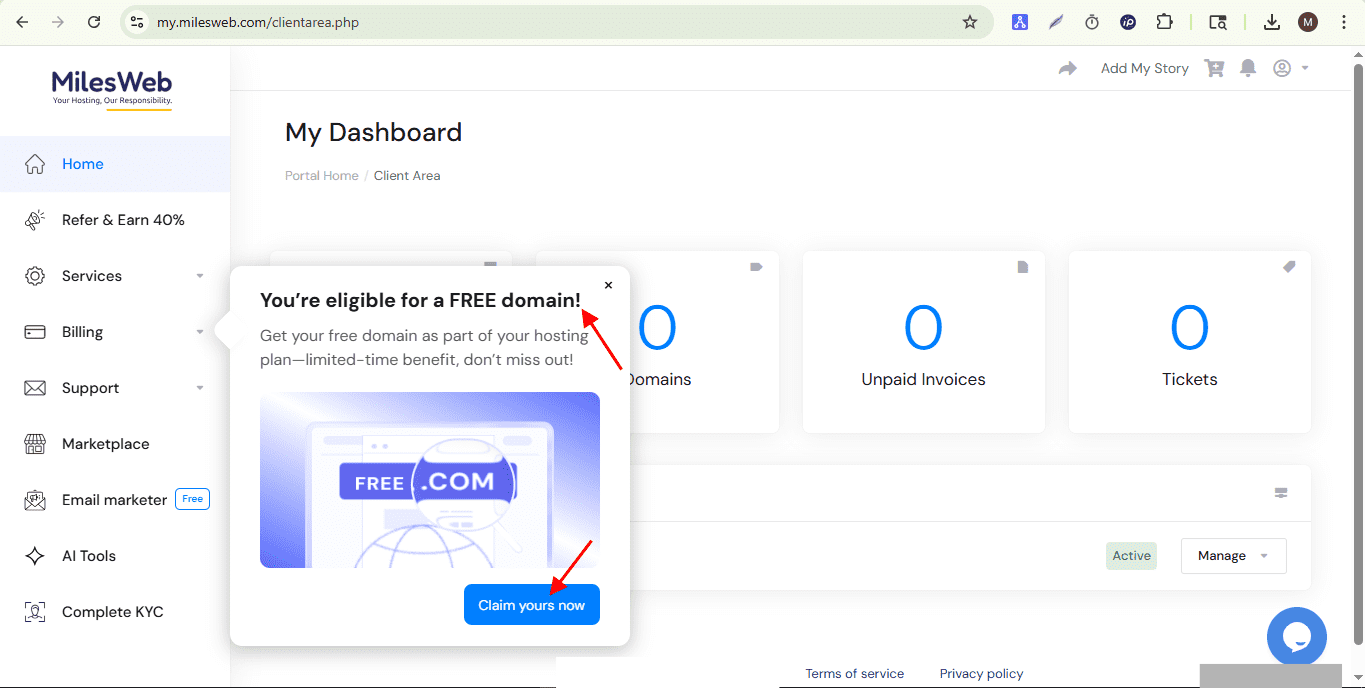This screenshot has width=1365, height=688.
Task: Click the notifications bell icon
Action: click(1248, 68)
